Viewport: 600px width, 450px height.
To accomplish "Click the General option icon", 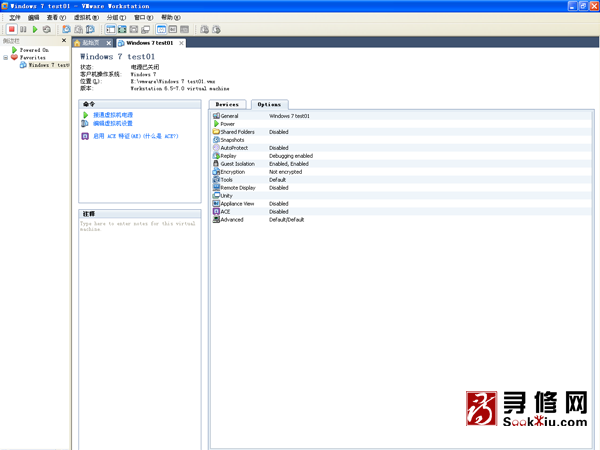I will 216,116.
